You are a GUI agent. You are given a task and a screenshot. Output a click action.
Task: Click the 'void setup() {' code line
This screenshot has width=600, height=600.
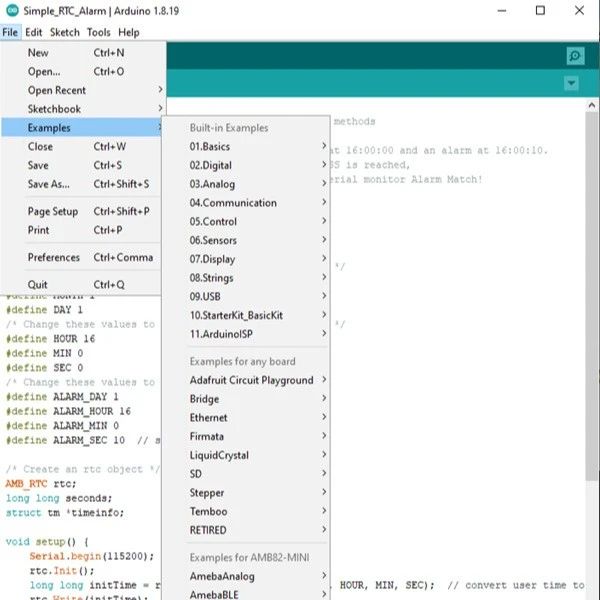pos(47,542)
